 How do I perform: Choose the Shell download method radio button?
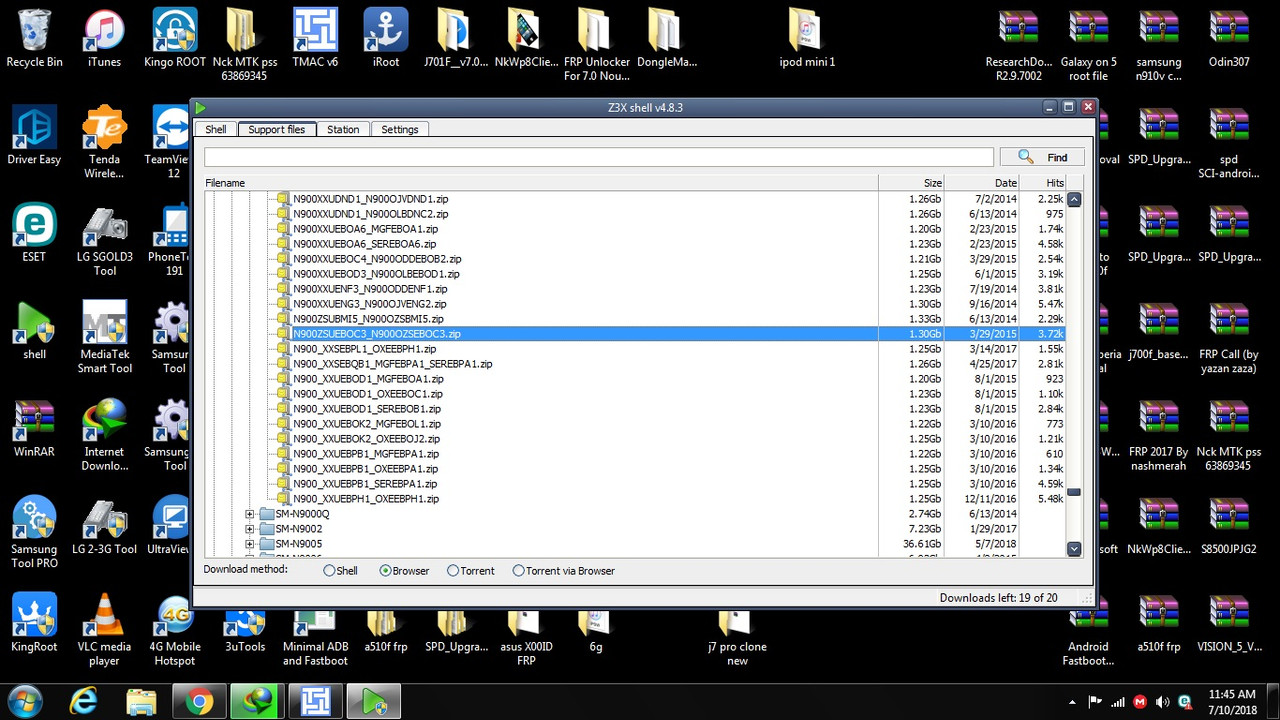340,571
